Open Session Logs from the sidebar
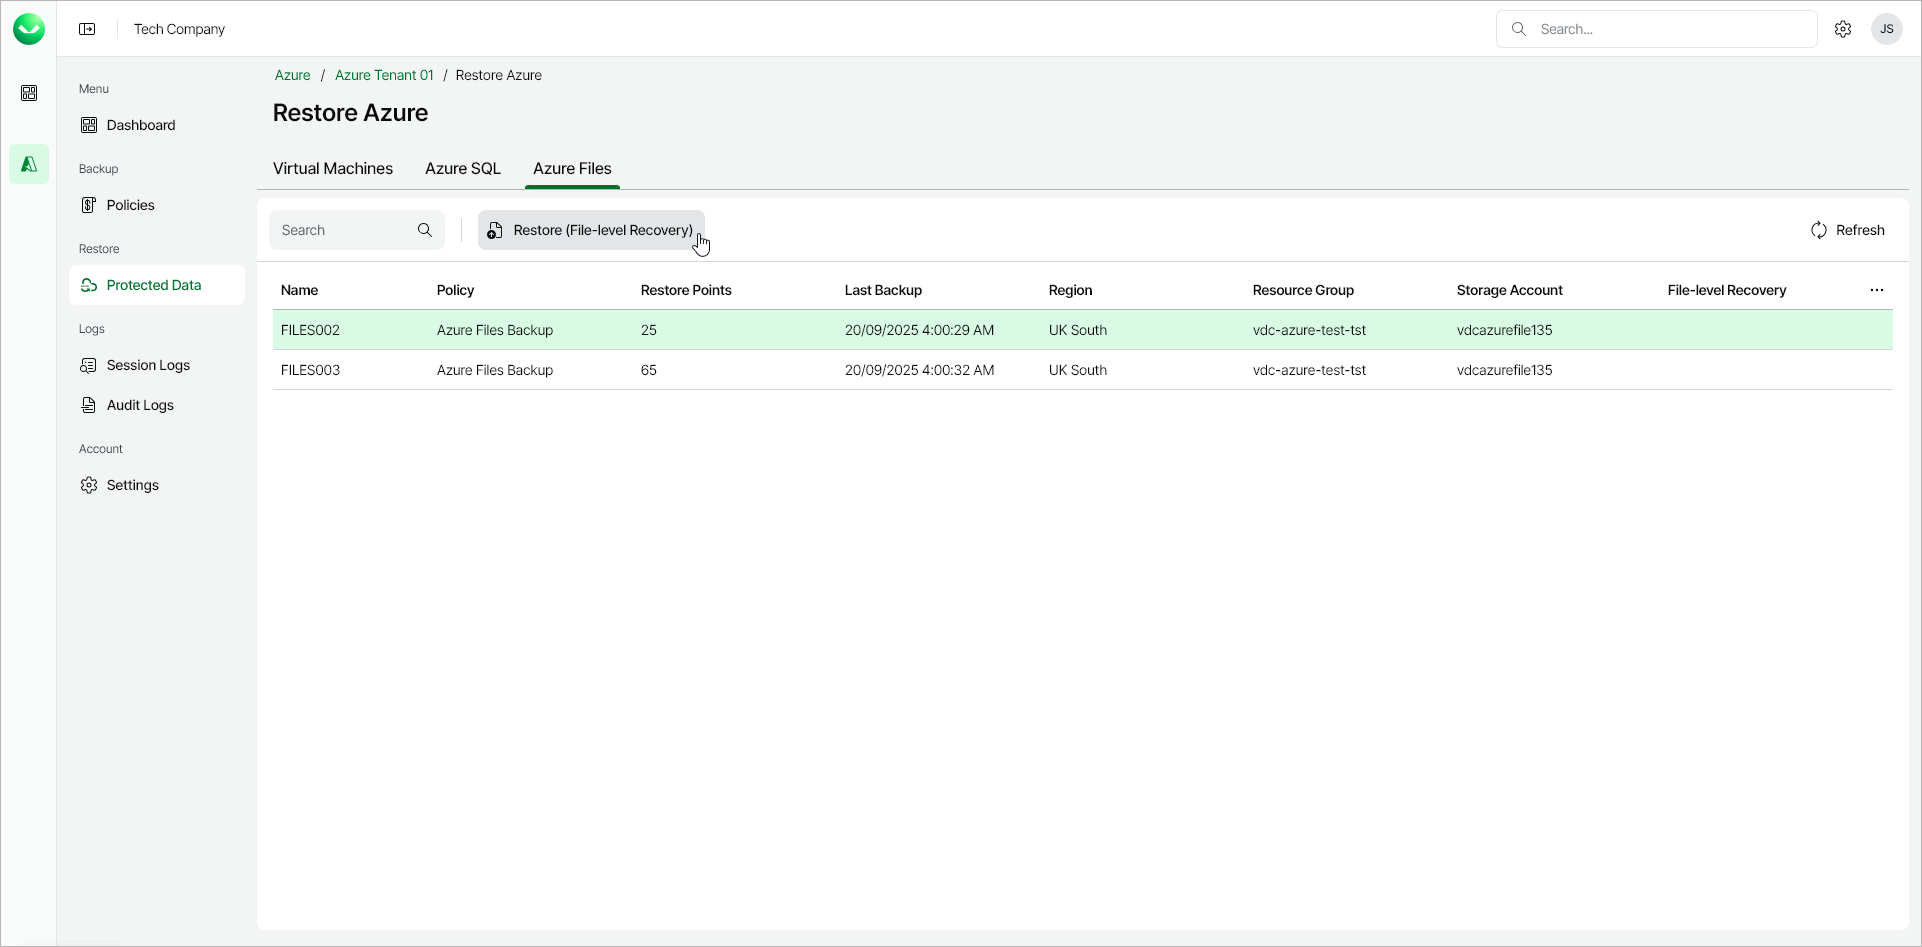Image resolution: width=1922 pixels, height=947 pixels. point(148,365)
